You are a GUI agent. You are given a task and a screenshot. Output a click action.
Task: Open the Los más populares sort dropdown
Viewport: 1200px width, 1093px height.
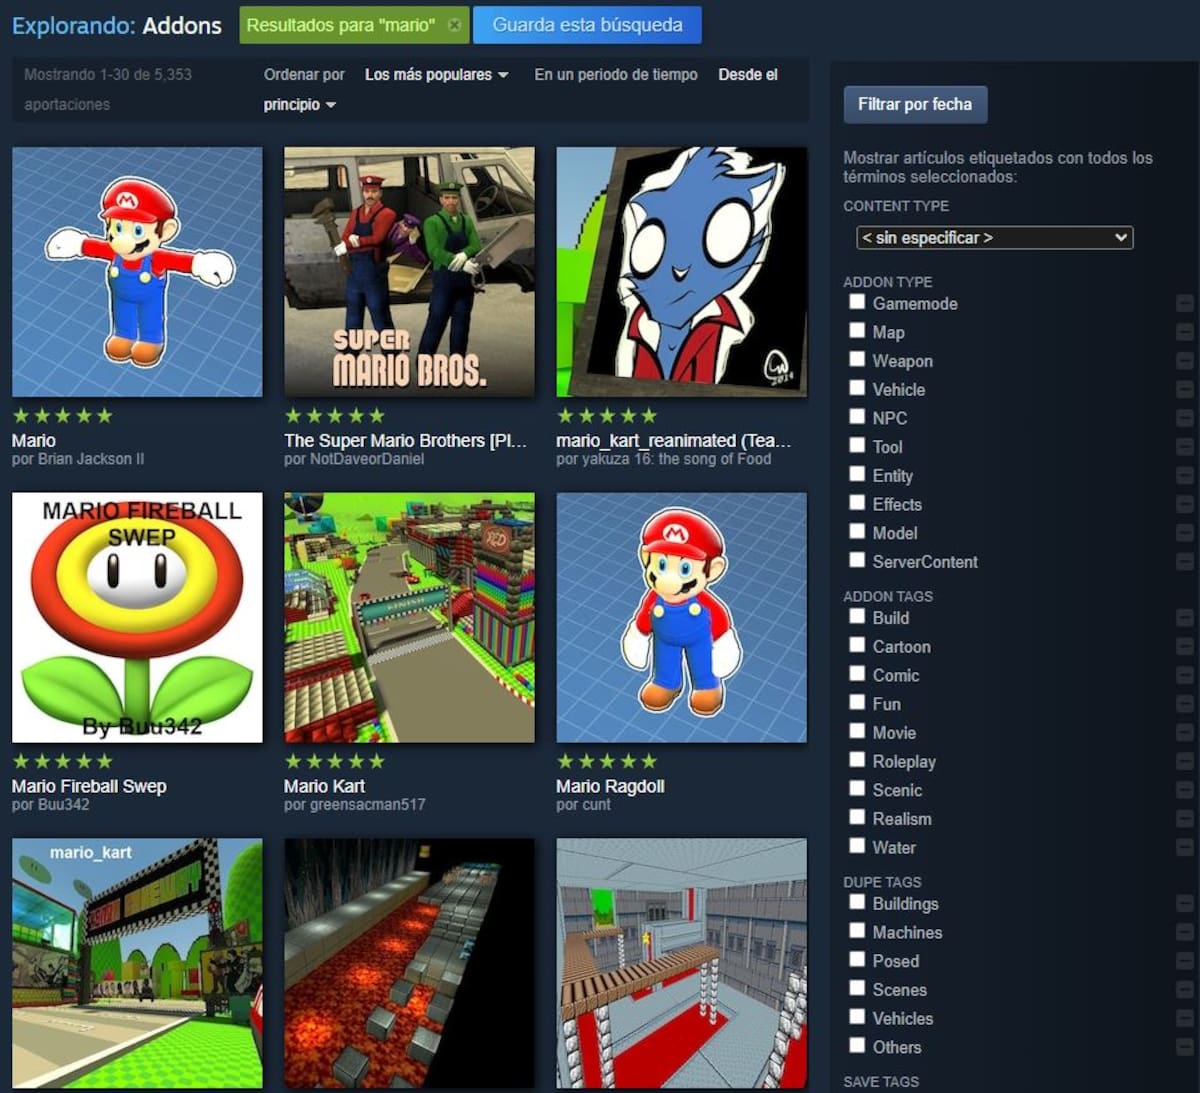pyautogui.click(x=436, y=75)
